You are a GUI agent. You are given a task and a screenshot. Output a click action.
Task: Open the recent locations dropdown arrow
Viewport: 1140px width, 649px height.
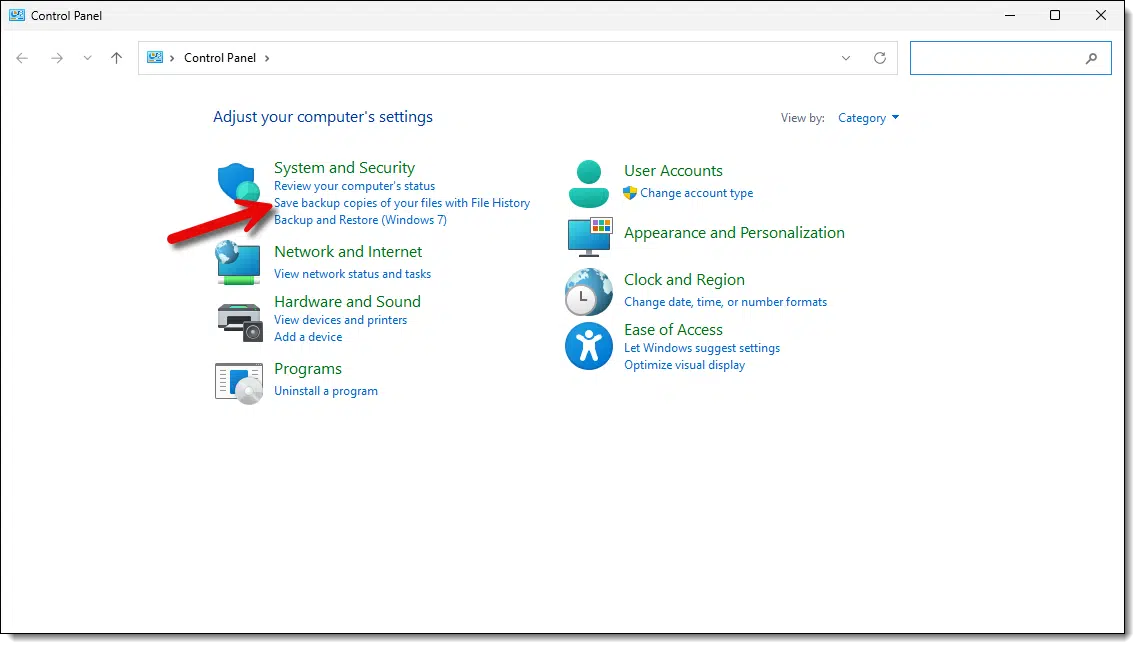87,58
